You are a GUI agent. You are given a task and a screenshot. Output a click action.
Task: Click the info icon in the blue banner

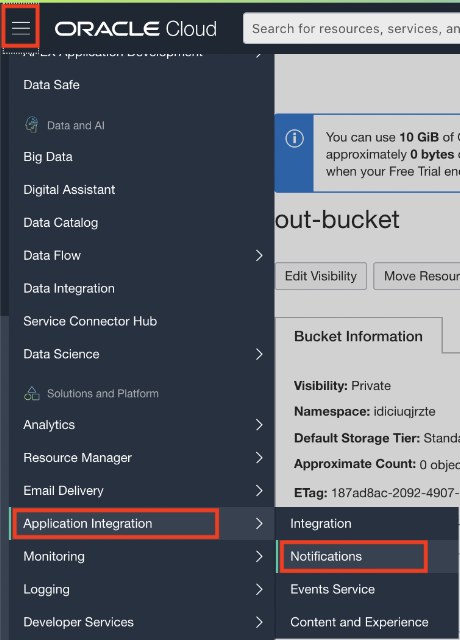coord(294,138)
